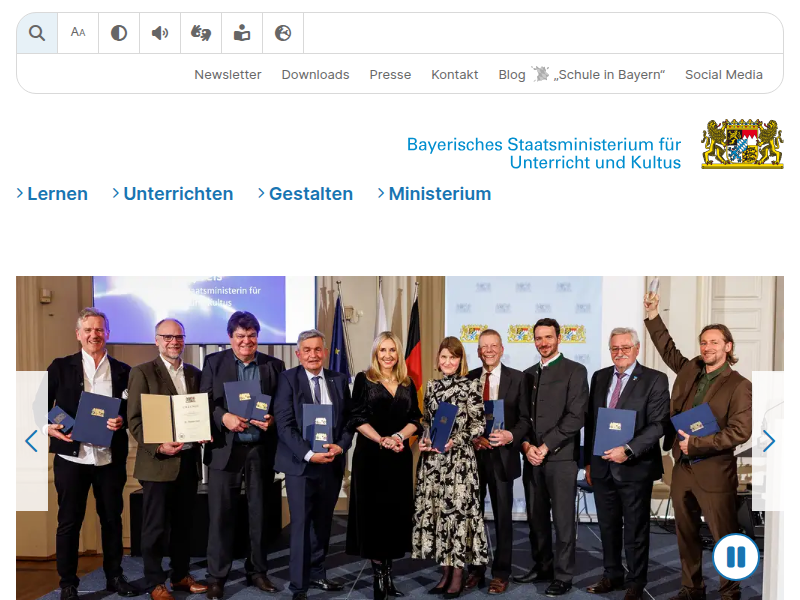Viewport: 800px width, 600px height.
Task: Click the font size adjustment icon
Action: point(78,33)
